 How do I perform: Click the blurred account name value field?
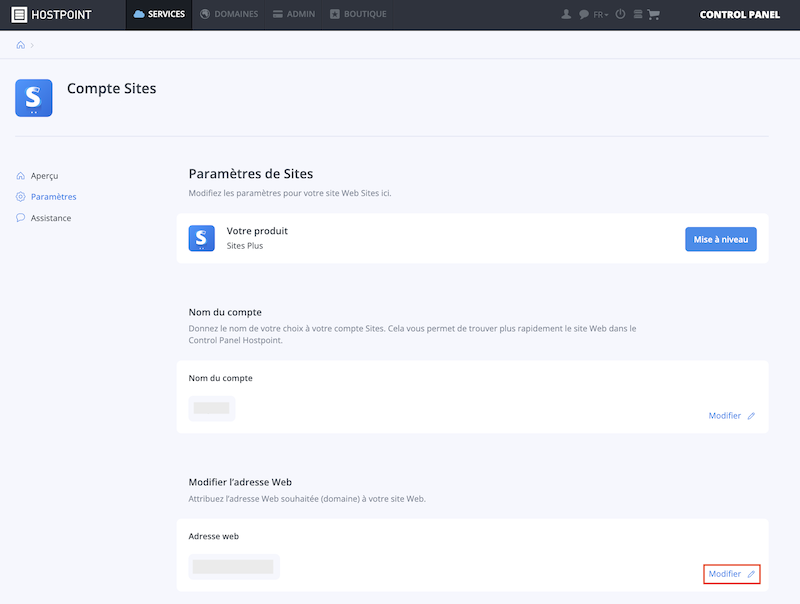coord(212,408)
